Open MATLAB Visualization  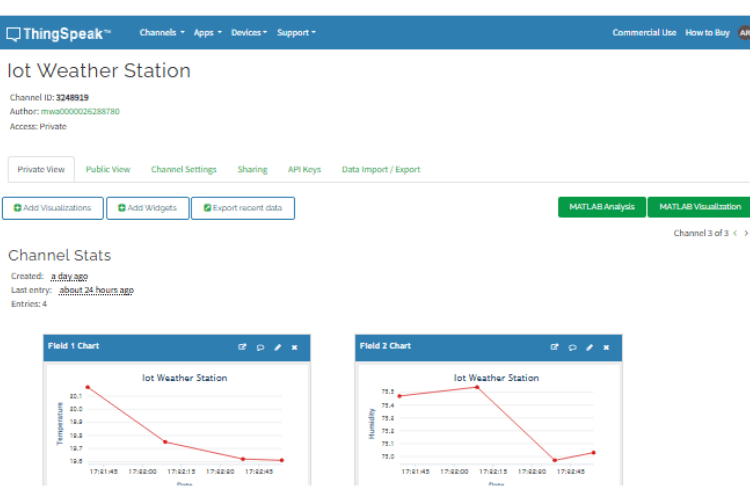point(700,207)
